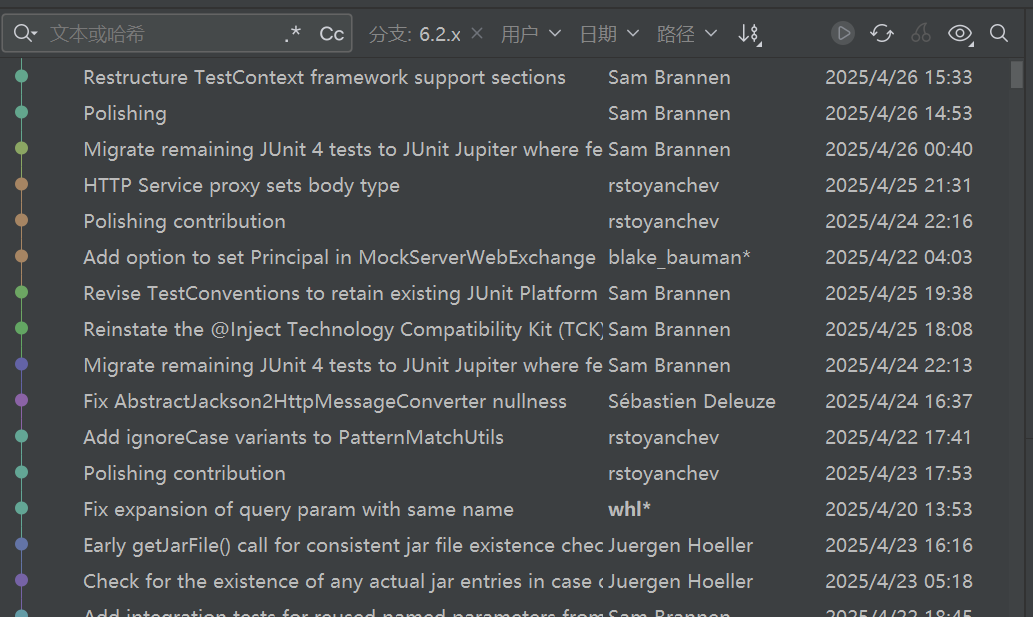Open the user filter dropdown
The width and height of the screenshot is (1033, 617).
[530, 34]
